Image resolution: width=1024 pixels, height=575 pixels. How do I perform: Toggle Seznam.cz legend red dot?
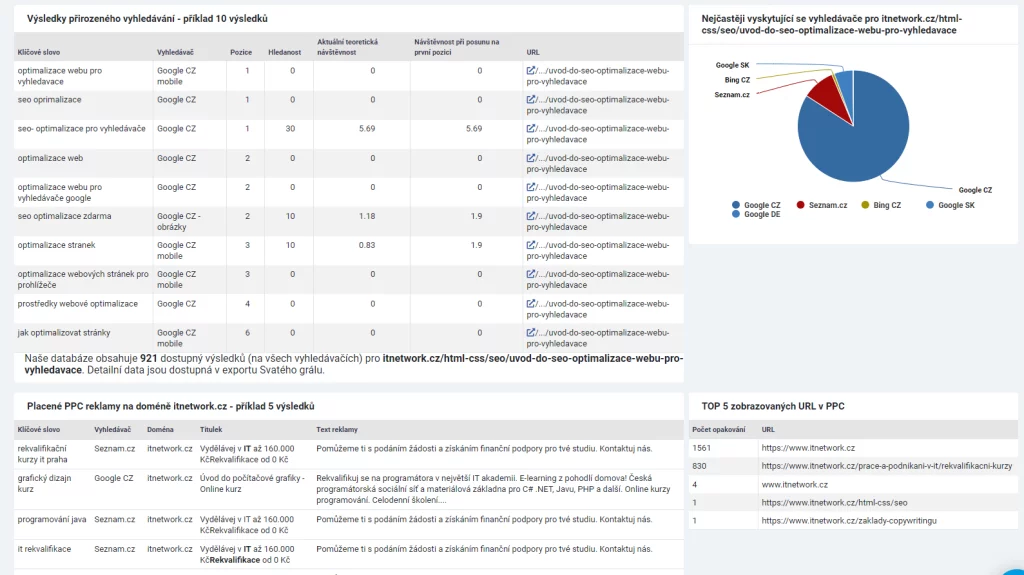coord(801,205)
